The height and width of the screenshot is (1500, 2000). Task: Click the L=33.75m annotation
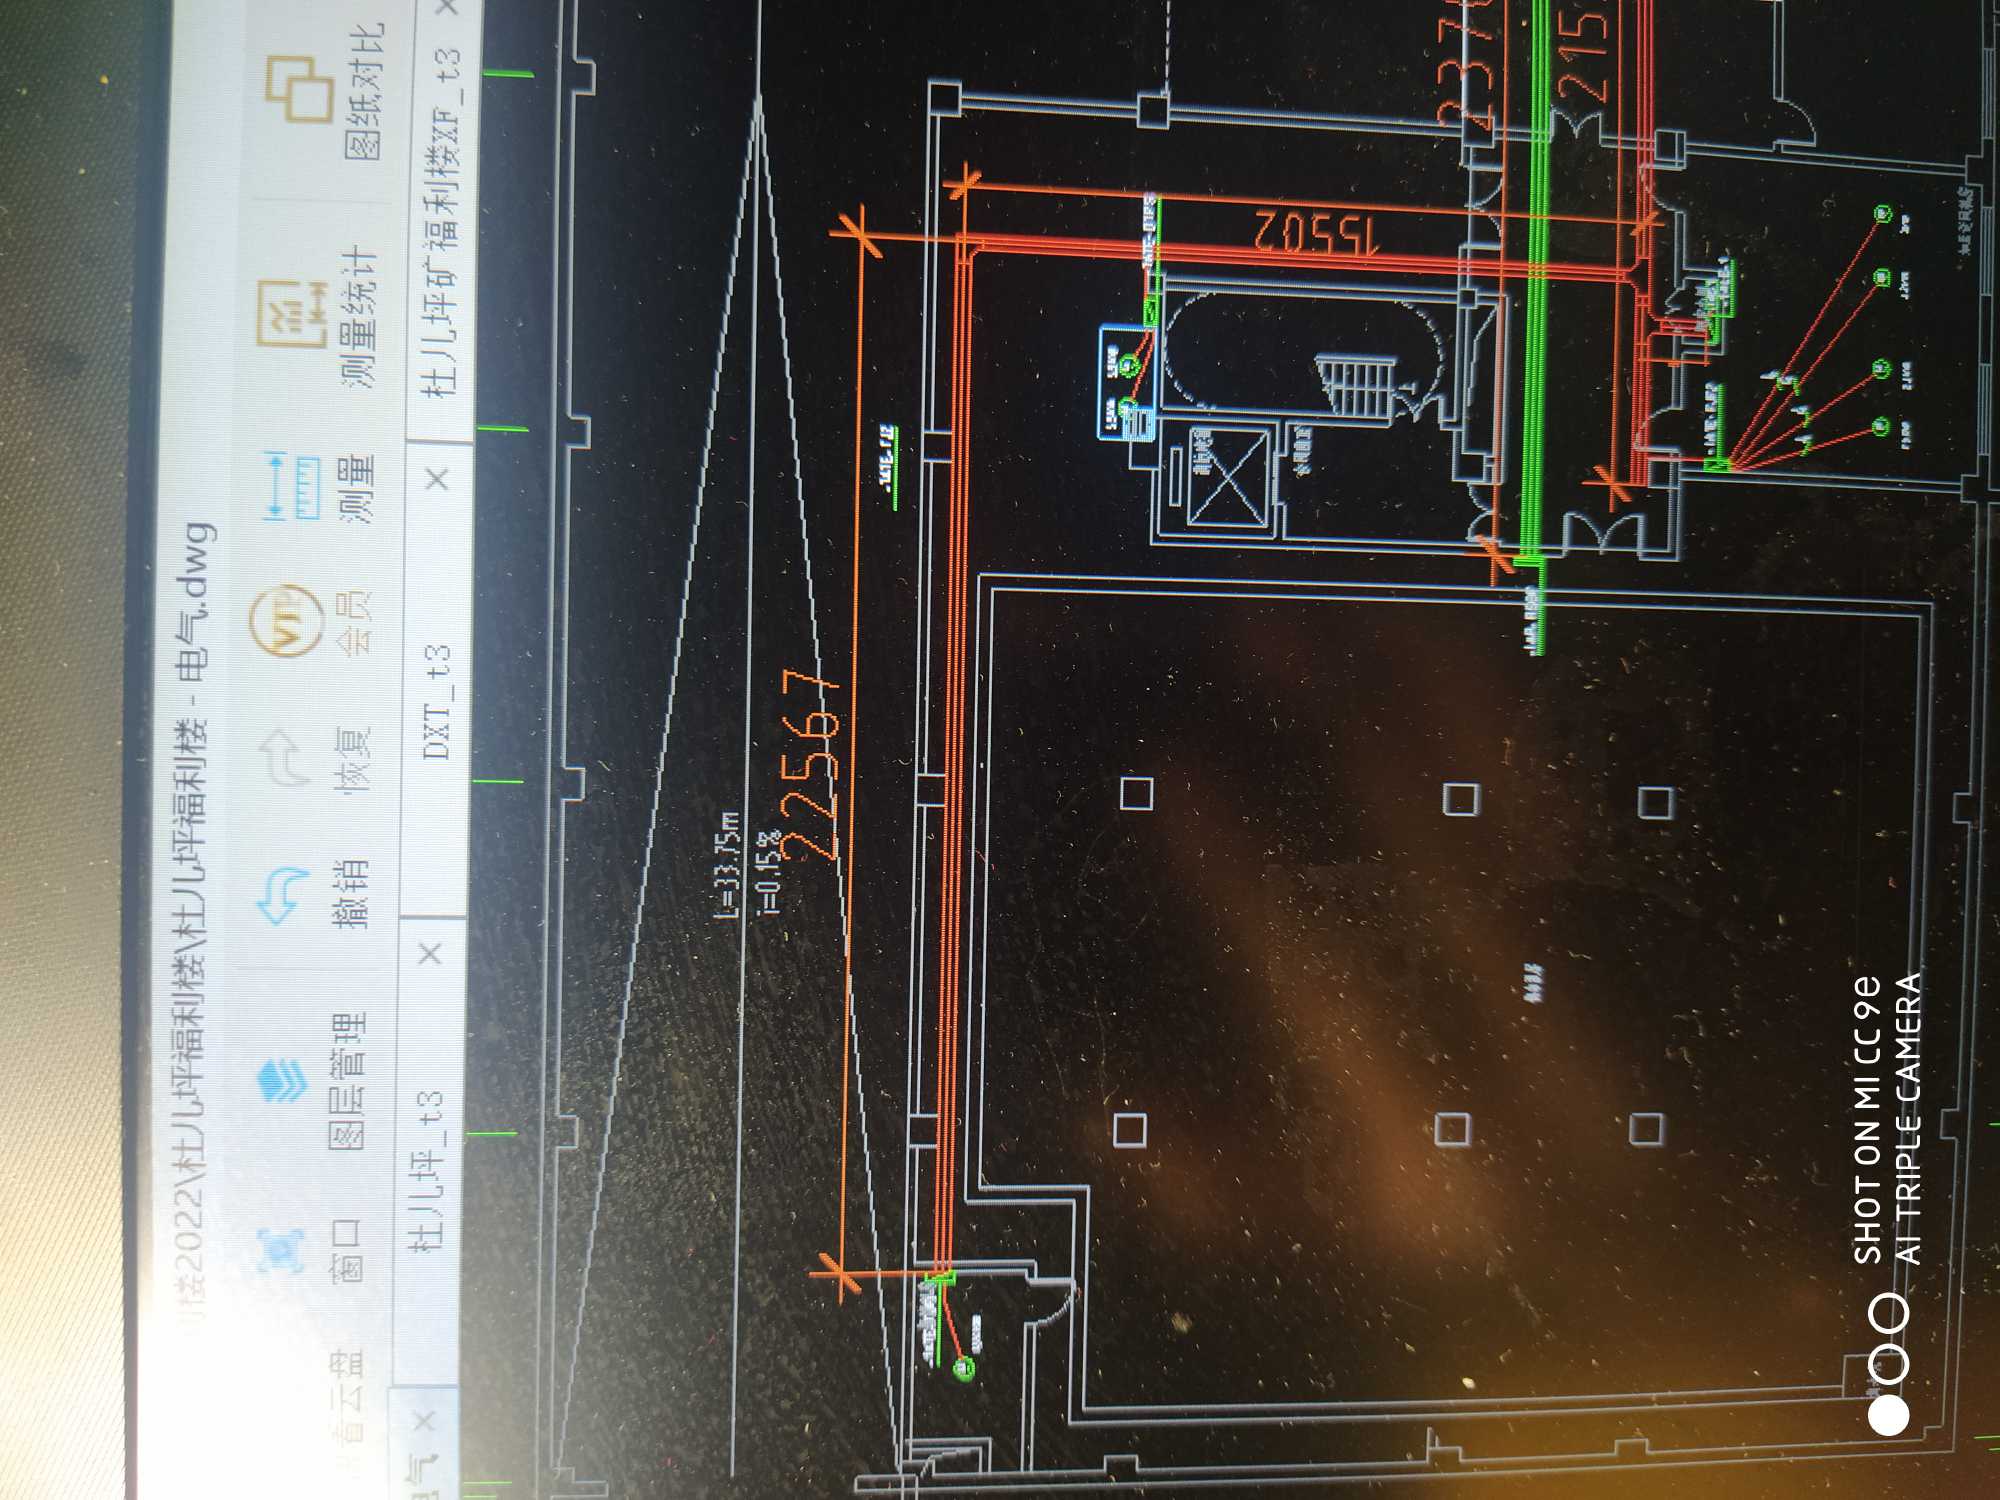[x=728, y=865]
